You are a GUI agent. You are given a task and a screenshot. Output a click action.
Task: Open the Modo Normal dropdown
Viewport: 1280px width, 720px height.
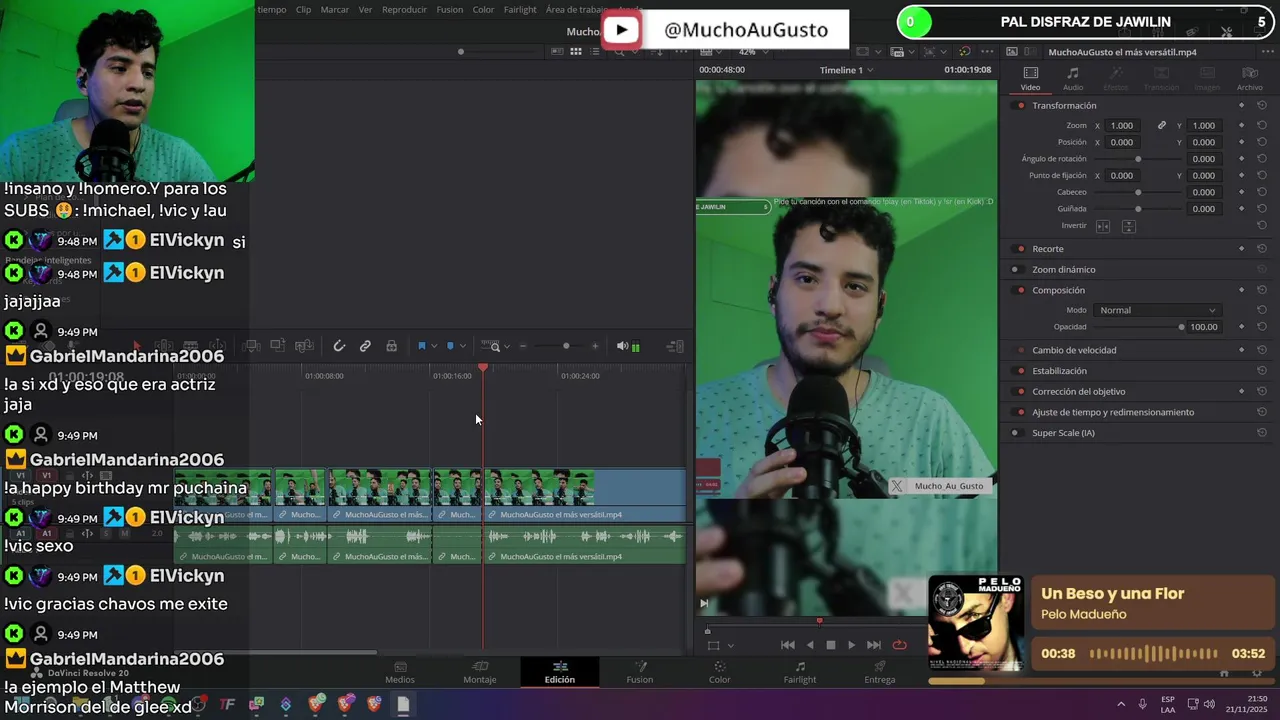tap(1156, 310)
